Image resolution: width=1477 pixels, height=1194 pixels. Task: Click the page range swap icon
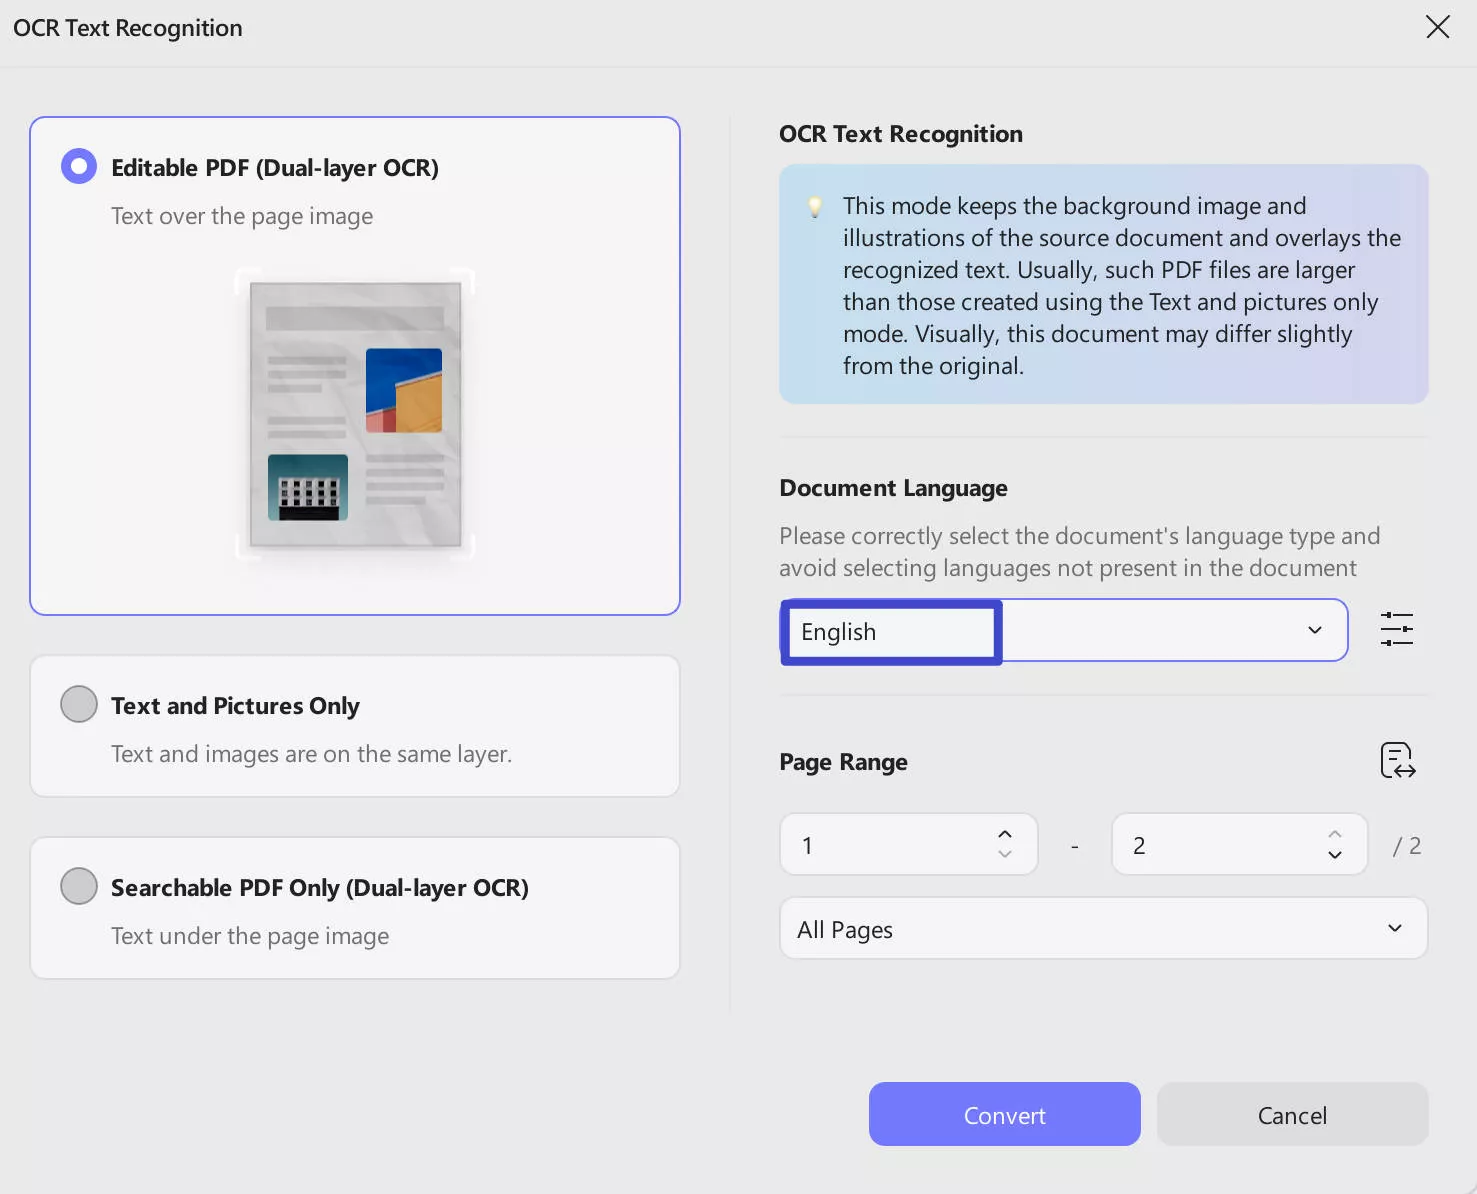[x=1397, y=761]
